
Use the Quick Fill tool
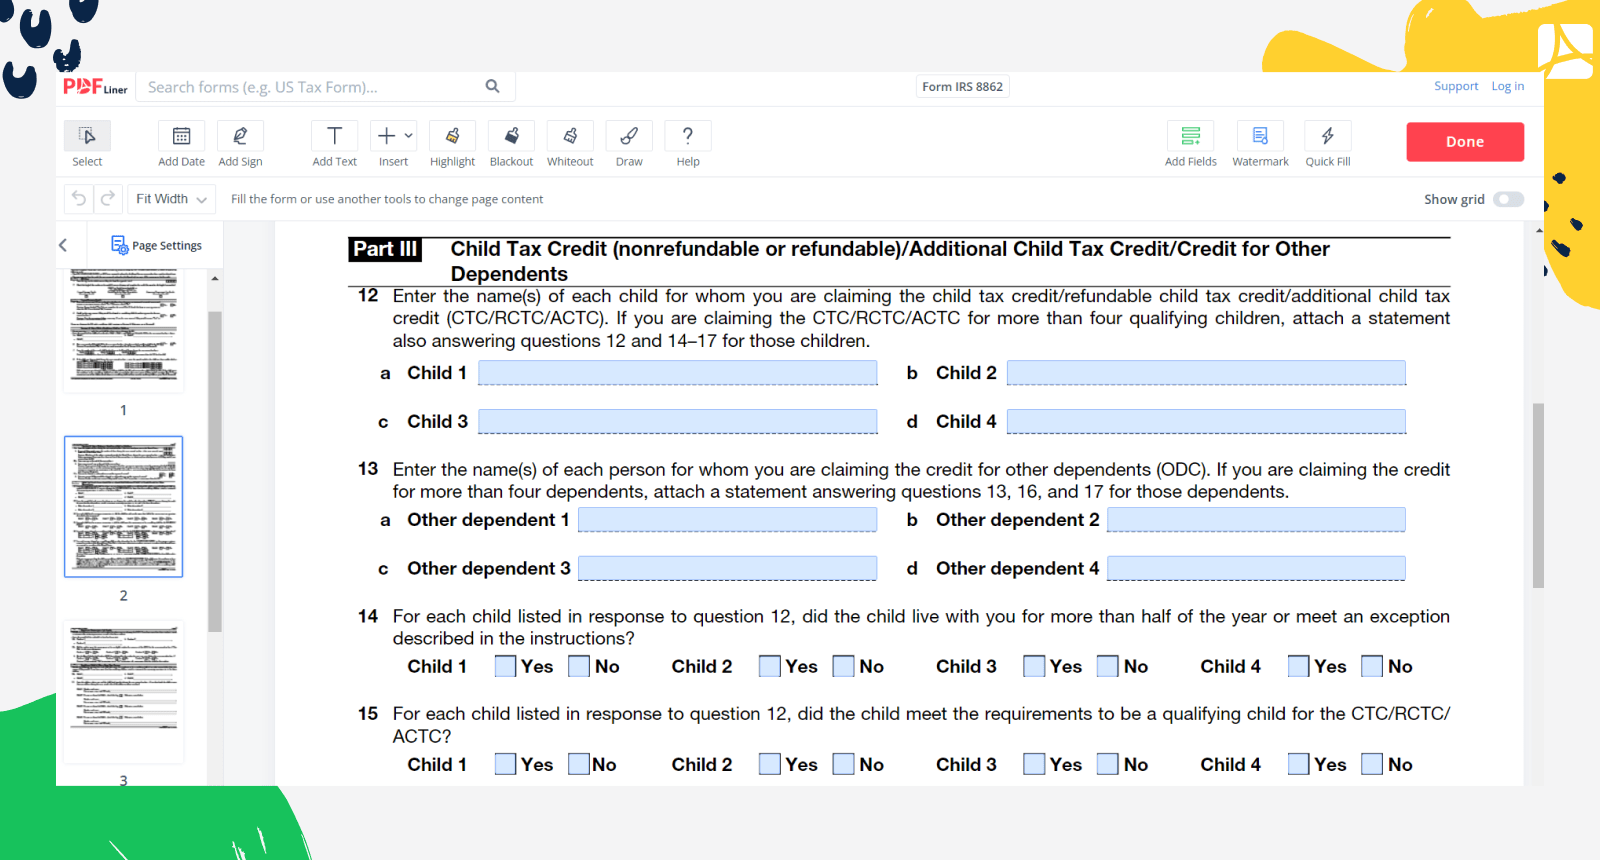[1327, 137]
